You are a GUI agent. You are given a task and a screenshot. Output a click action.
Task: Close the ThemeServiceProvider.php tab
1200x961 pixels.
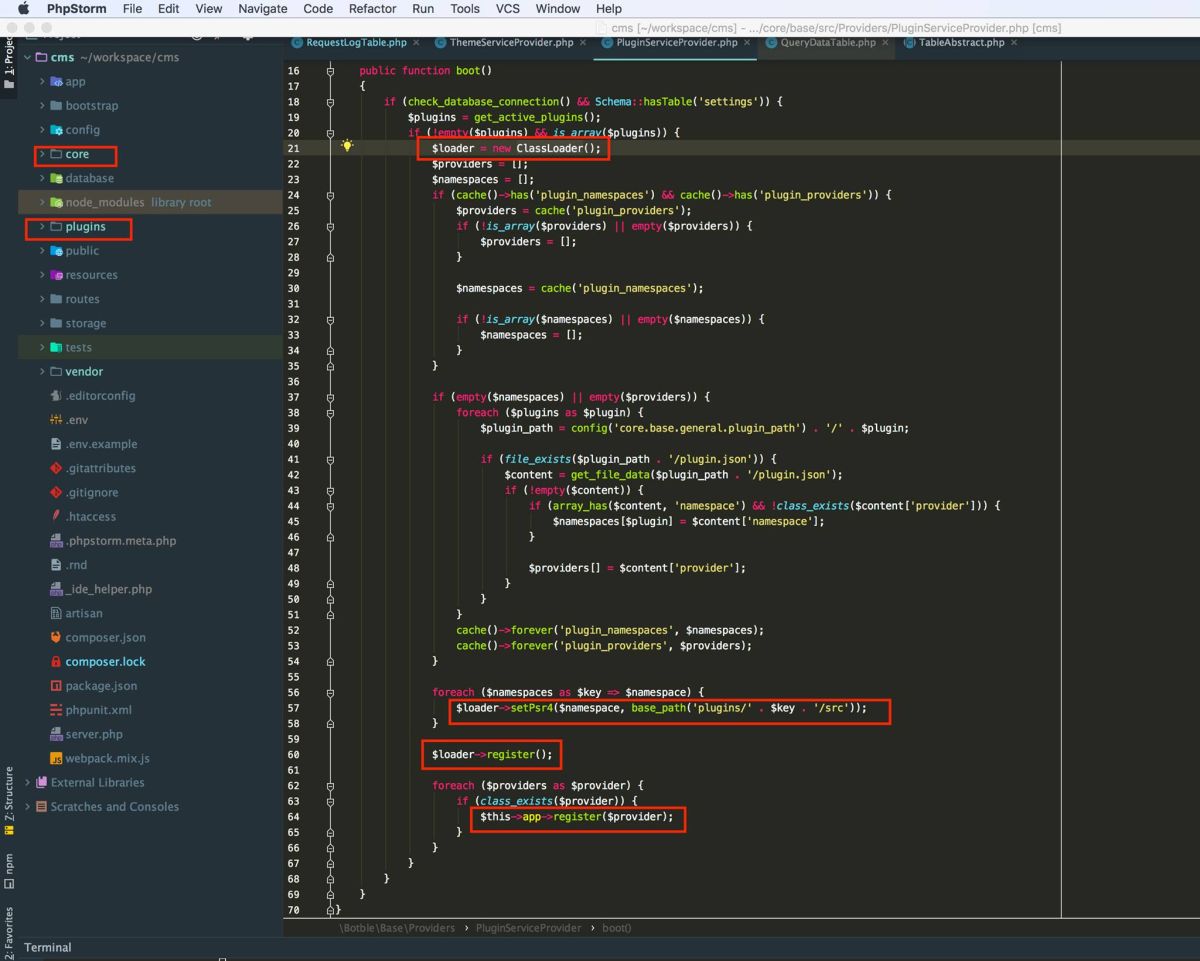point(583,43)
